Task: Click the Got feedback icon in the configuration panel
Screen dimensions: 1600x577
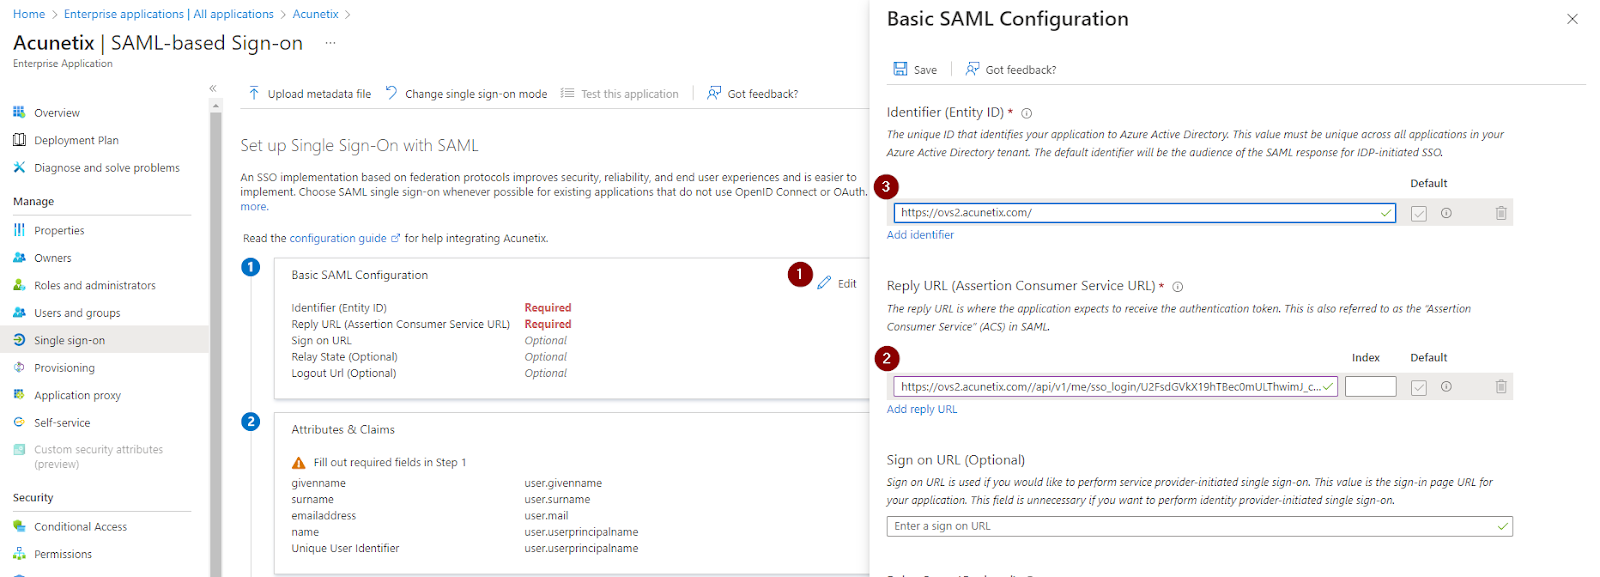Action: [x=972, y=69]
